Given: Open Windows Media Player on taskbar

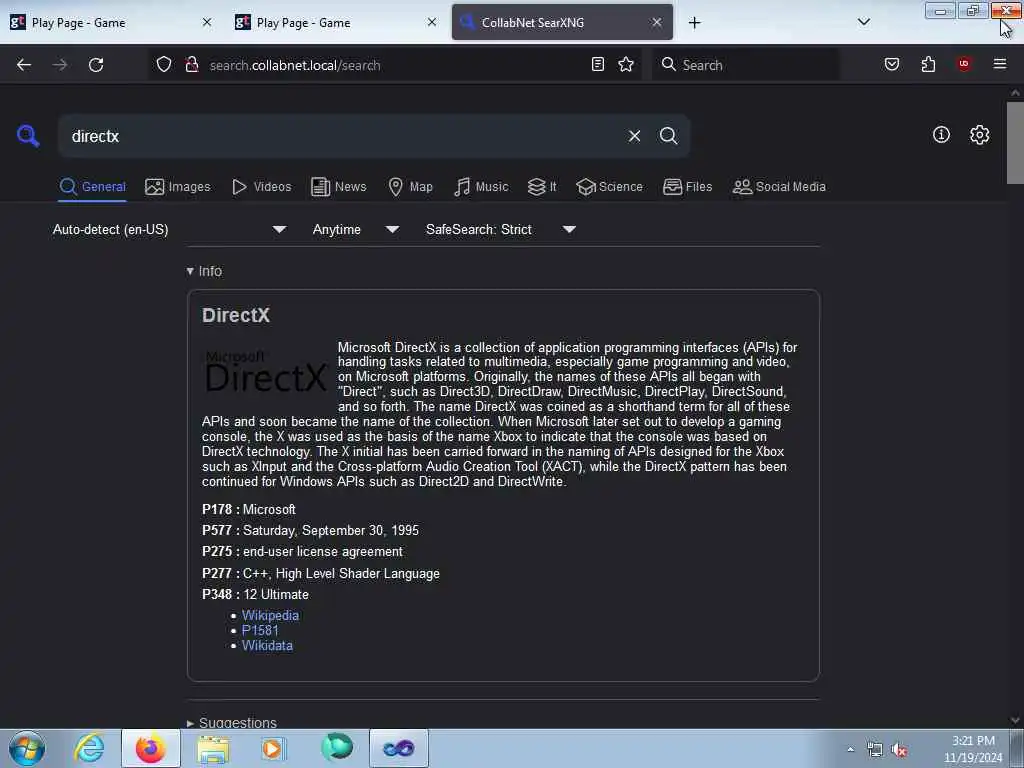Looking at the screenshot, I should coord(273,748).
